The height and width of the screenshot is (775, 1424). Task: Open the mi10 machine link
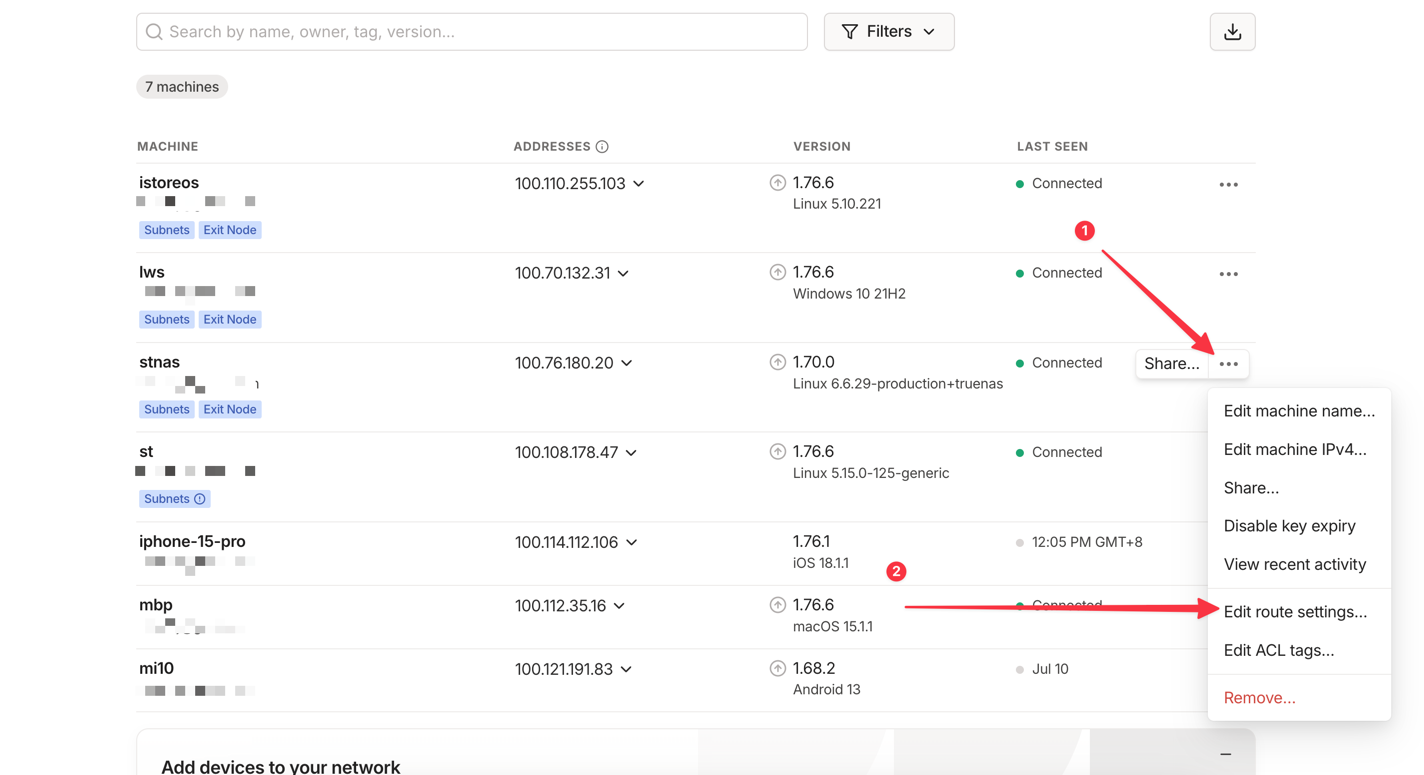(157, 668)
